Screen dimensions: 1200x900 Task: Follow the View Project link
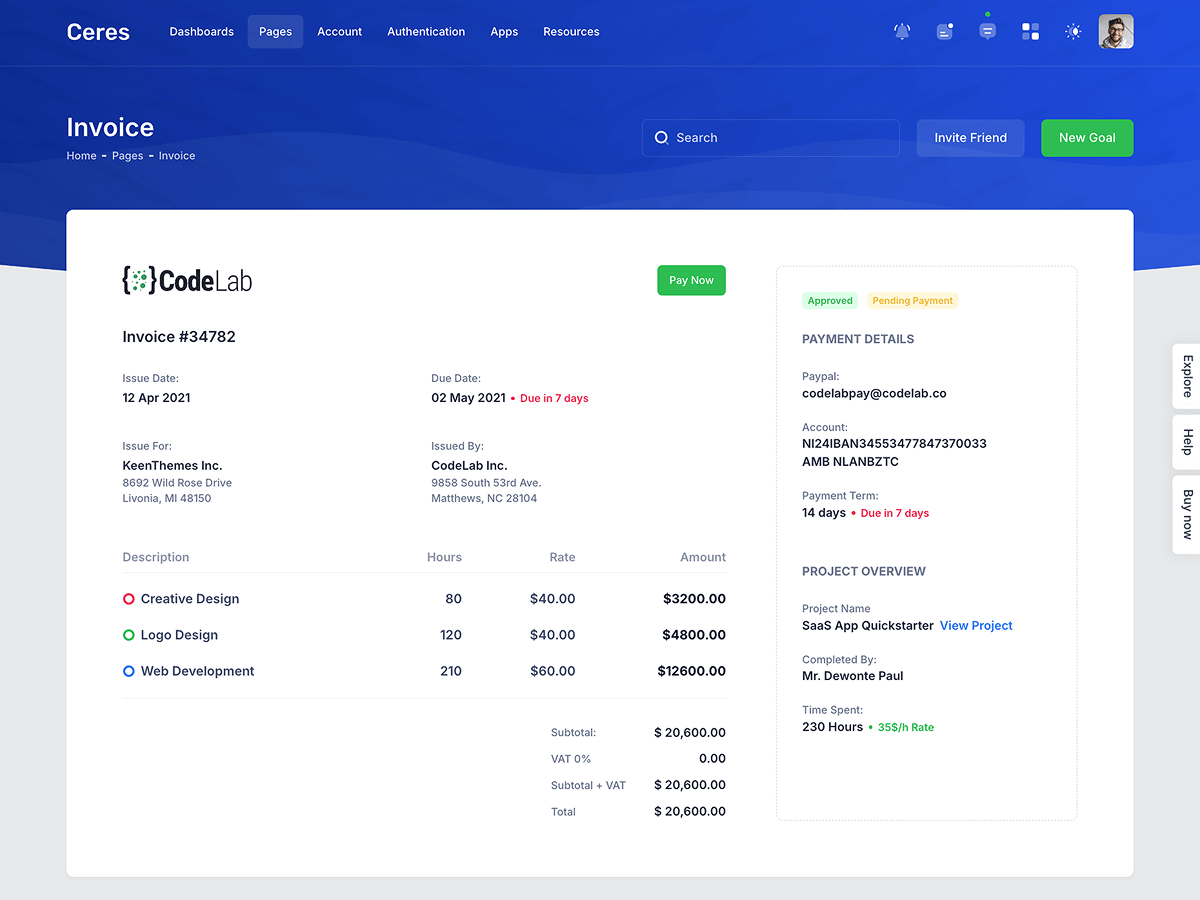click(976, 626)
